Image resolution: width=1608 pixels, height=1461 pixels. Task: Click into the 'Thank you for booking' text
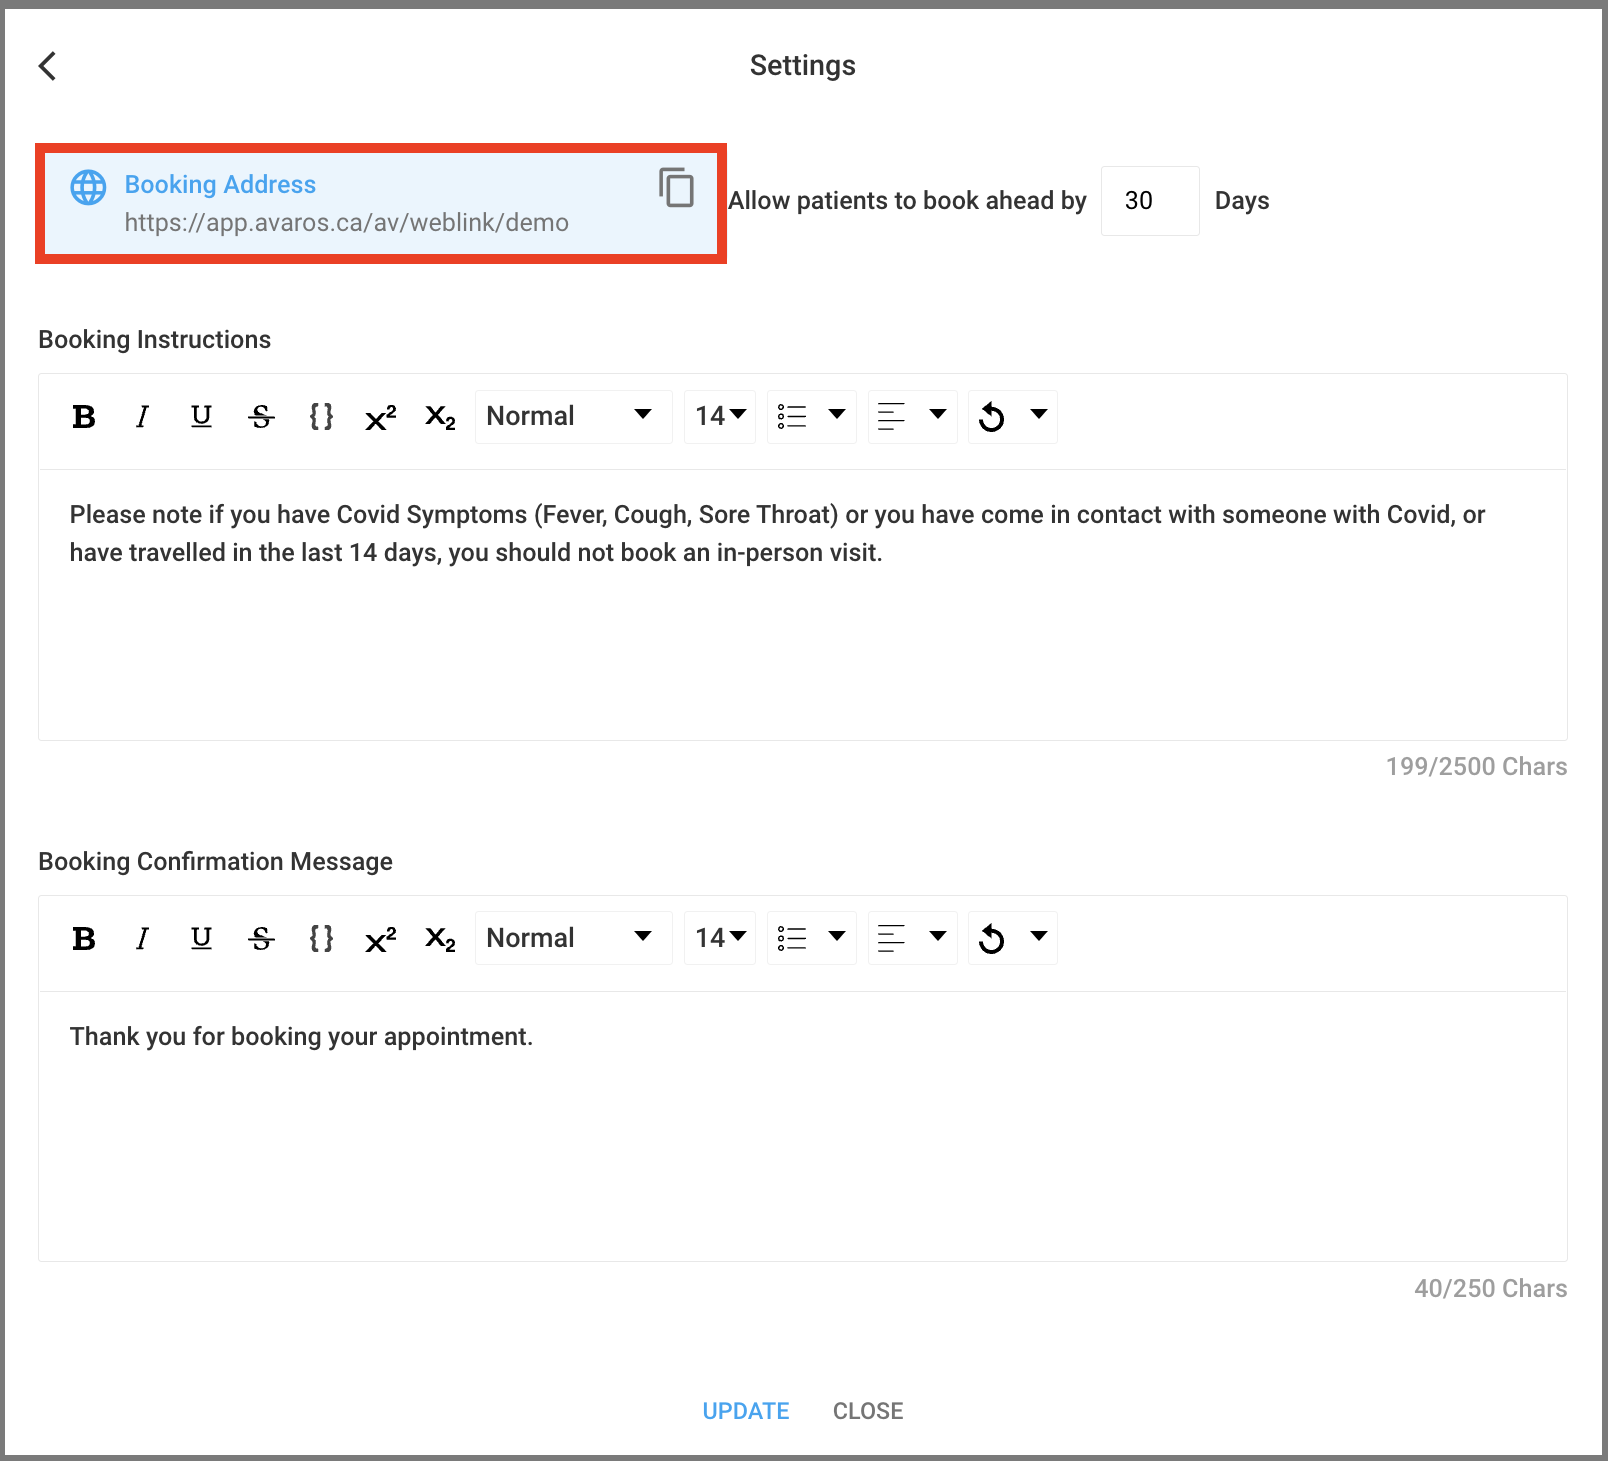(301, 1037)
